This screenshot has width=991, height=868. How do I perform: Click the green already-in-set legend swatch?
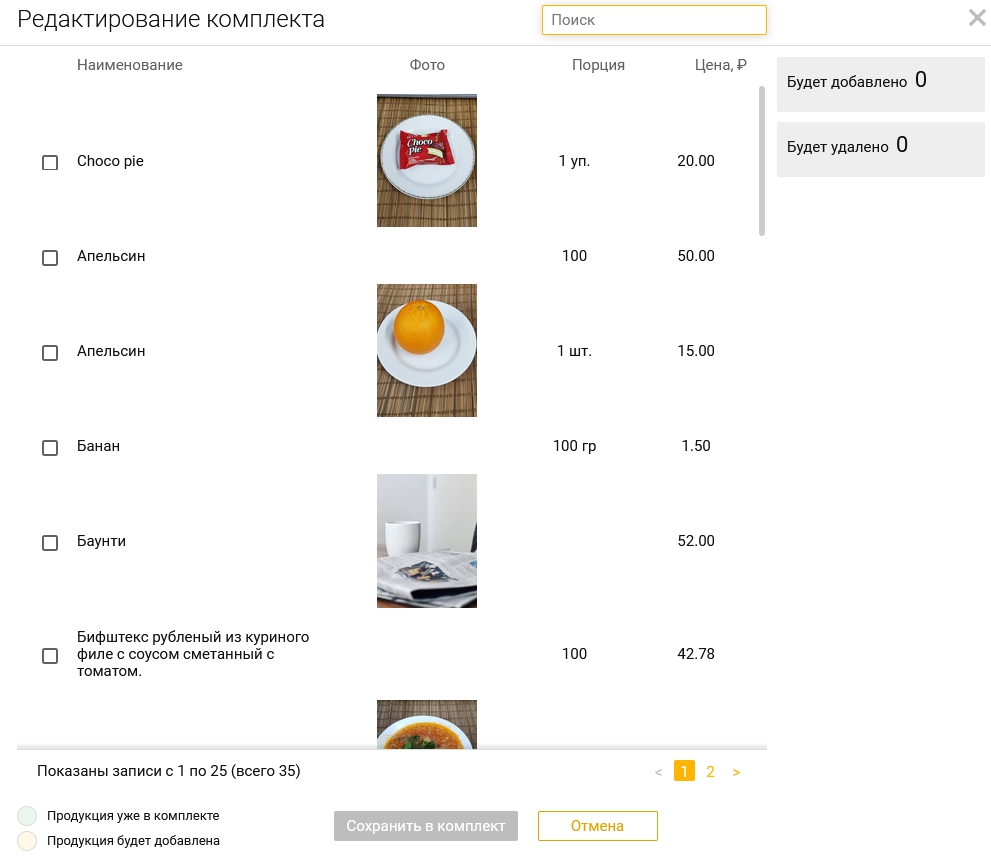click(x=27, y=816)
